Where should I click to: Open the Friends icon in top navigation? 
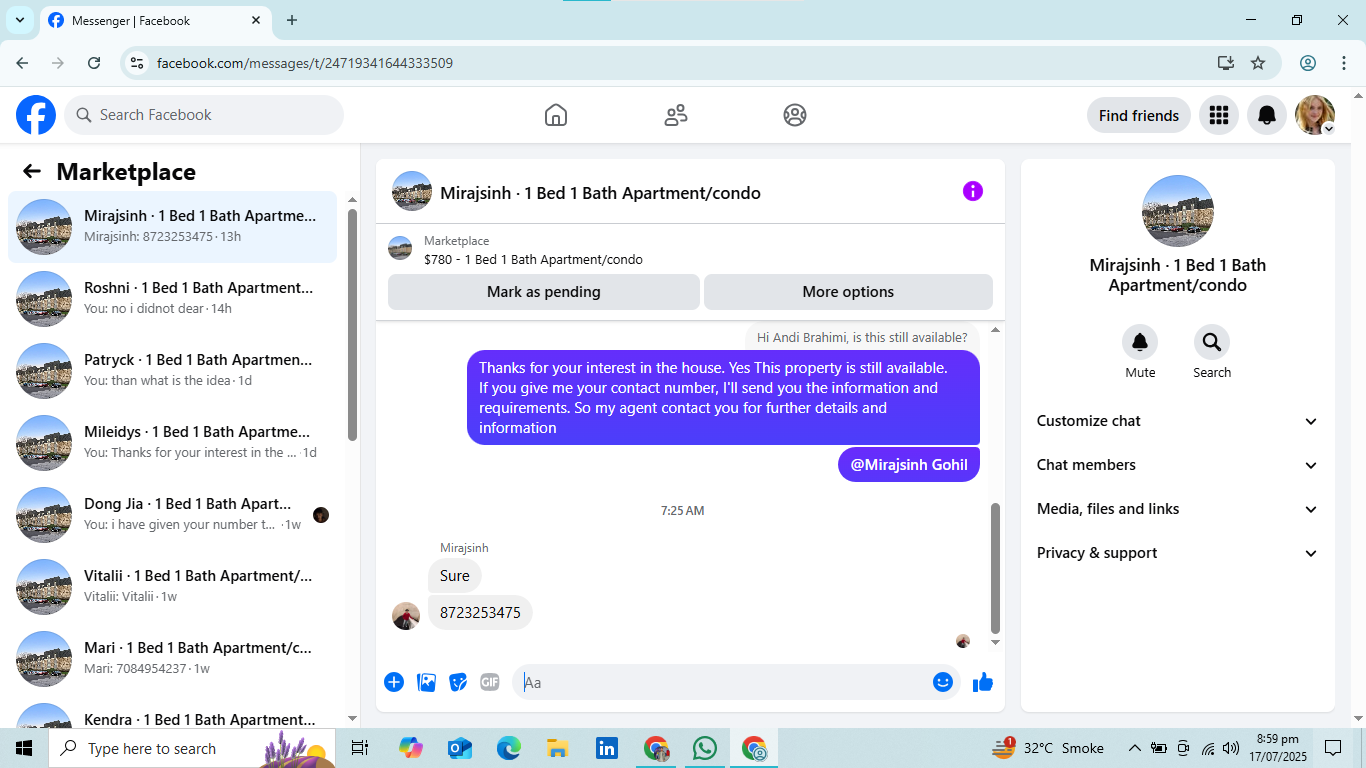click(x=676, y=115)
